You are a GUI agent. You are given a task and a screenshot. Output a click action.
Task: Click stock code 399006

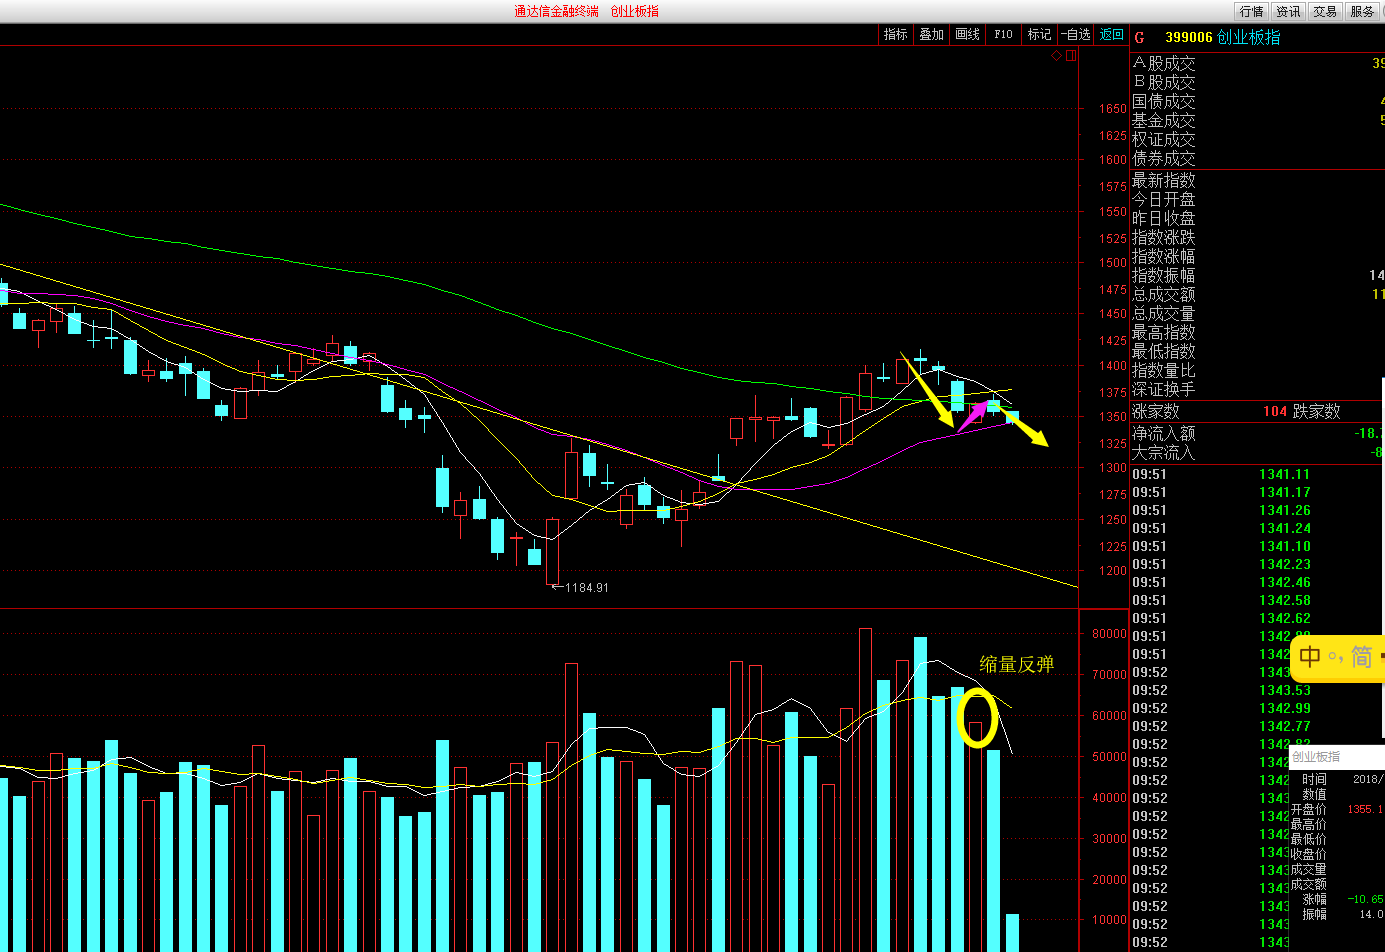click(x=1188, y=37)
